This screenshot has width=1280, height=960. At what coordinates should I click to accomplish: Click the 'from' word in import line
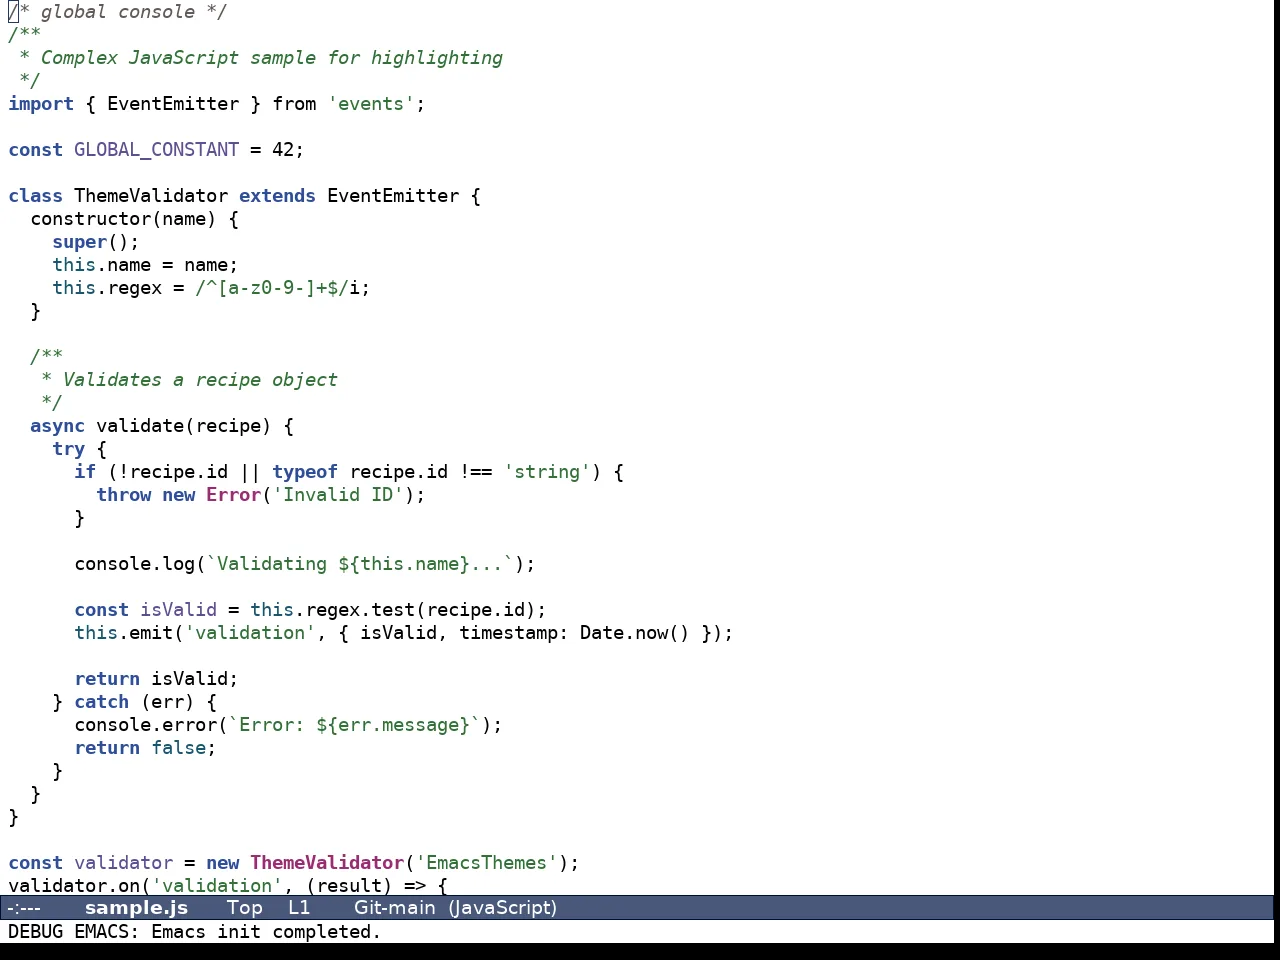(294, 104)
